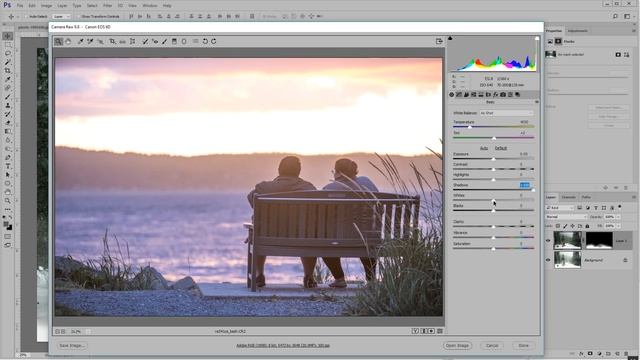This screenshot has height=360, width=640.
Task: Select the Camera Raw Zoom tool
Action: [58, 41]
